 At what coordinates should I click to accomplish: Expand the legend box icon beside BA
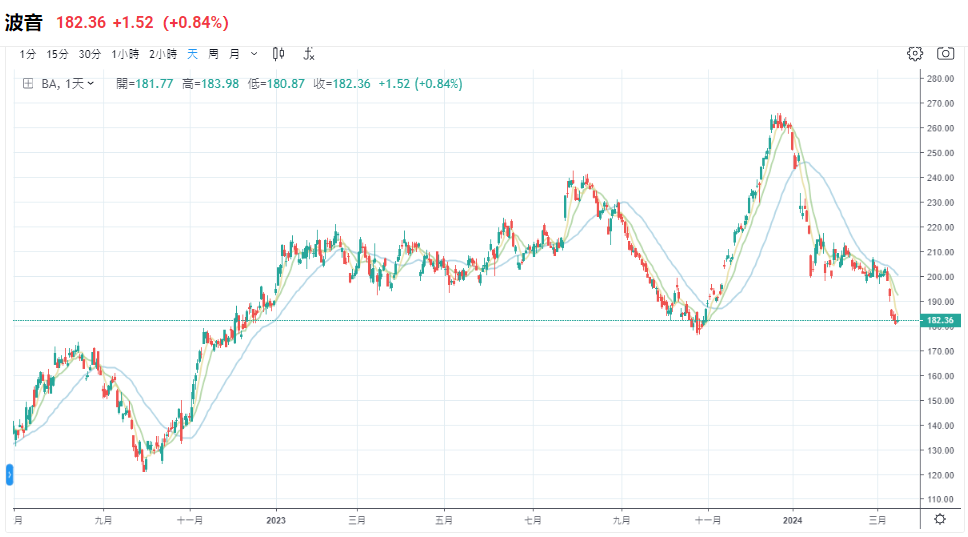click(28, 83)
